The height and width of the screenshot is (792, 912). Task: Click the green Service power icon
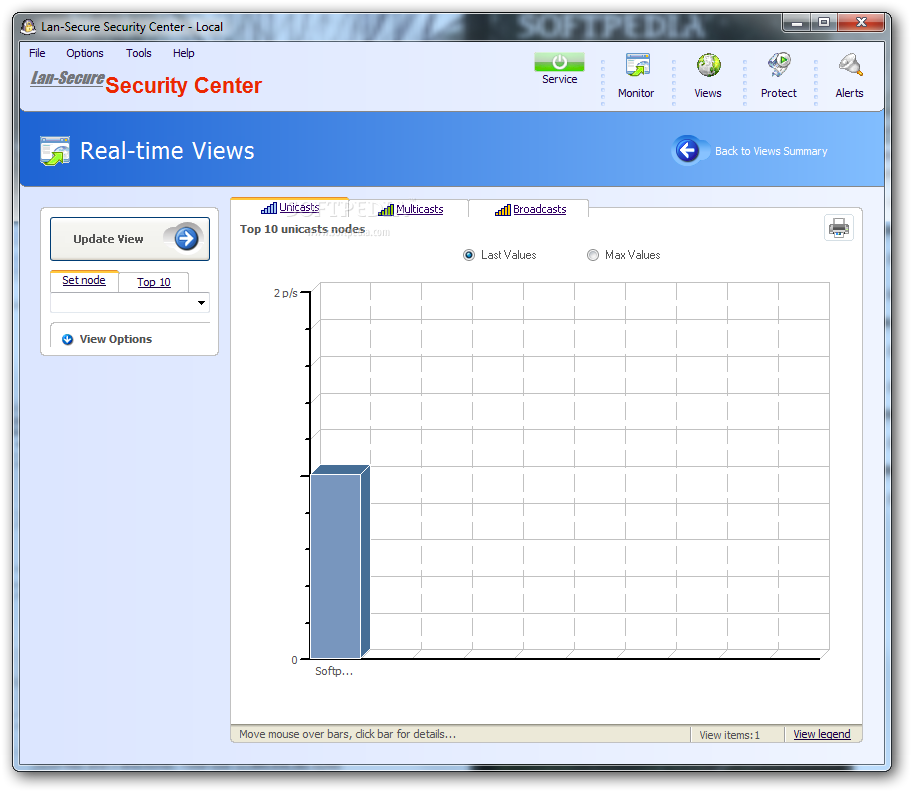[x=559, y=62]
